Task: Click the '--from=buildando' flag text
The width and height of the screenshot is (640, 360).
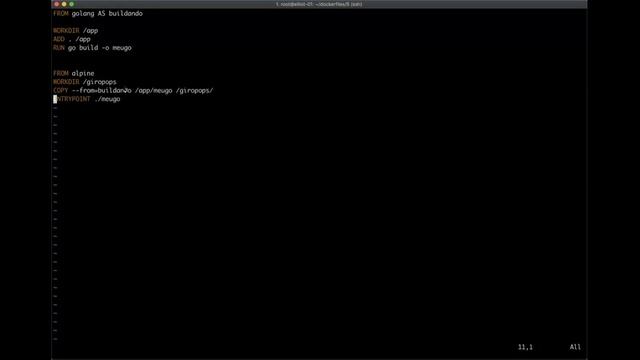Action: [x=102, y=91]
